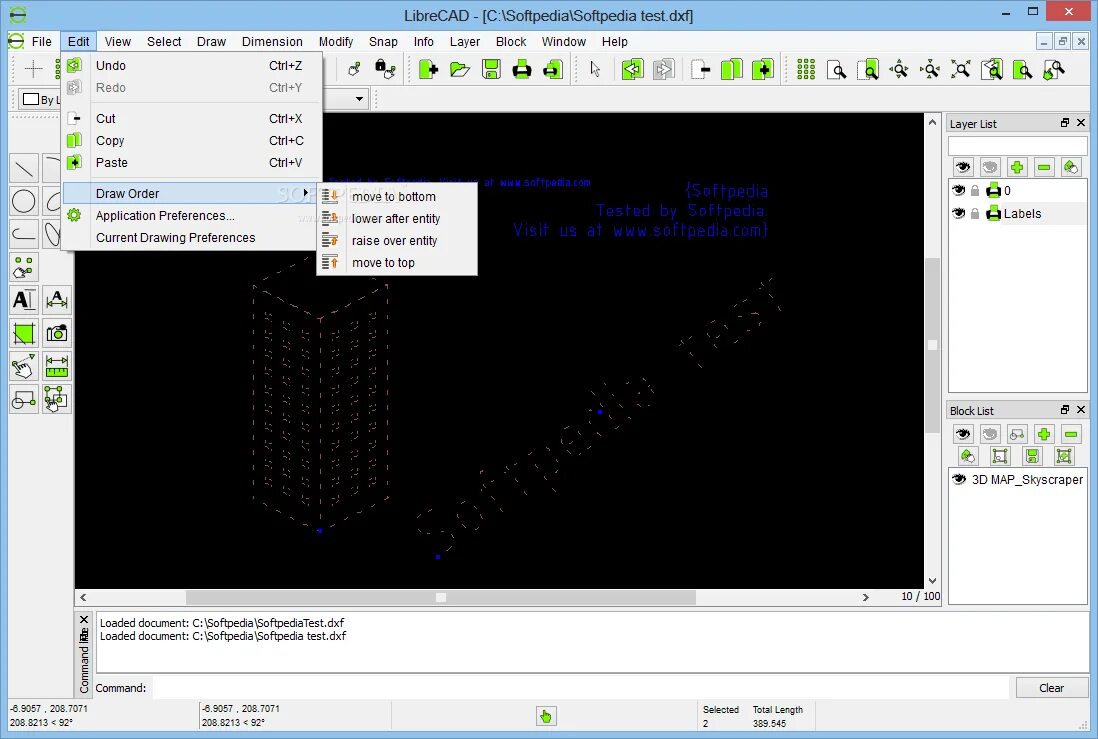Choose 'lower after entity' menu entry
Image resolution: width=1098 pixels, height=739 pixels.
pos(397,219)
